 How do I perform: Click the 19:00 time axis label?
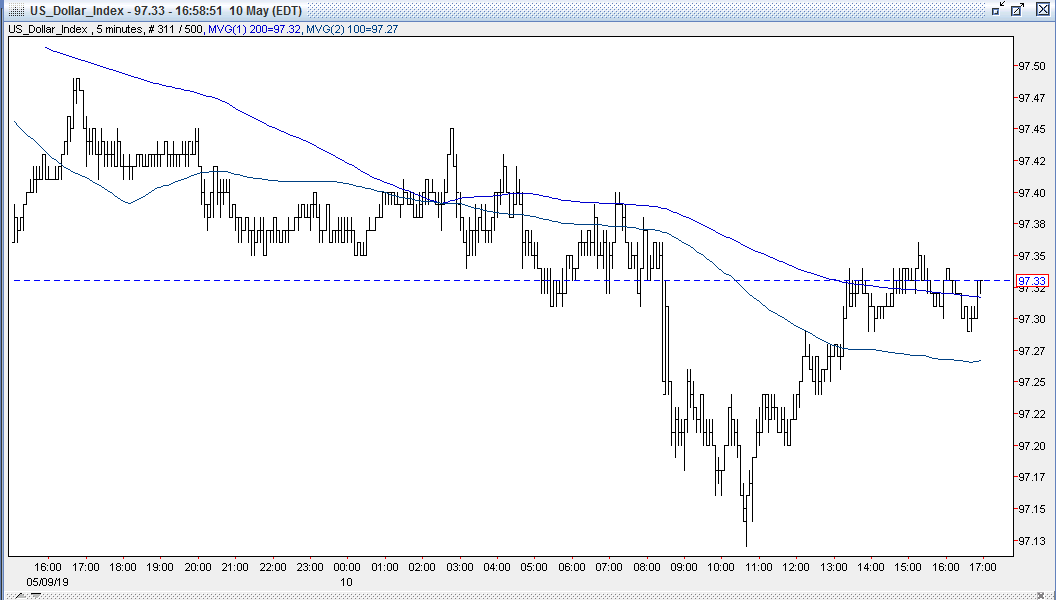coord(160,567)
